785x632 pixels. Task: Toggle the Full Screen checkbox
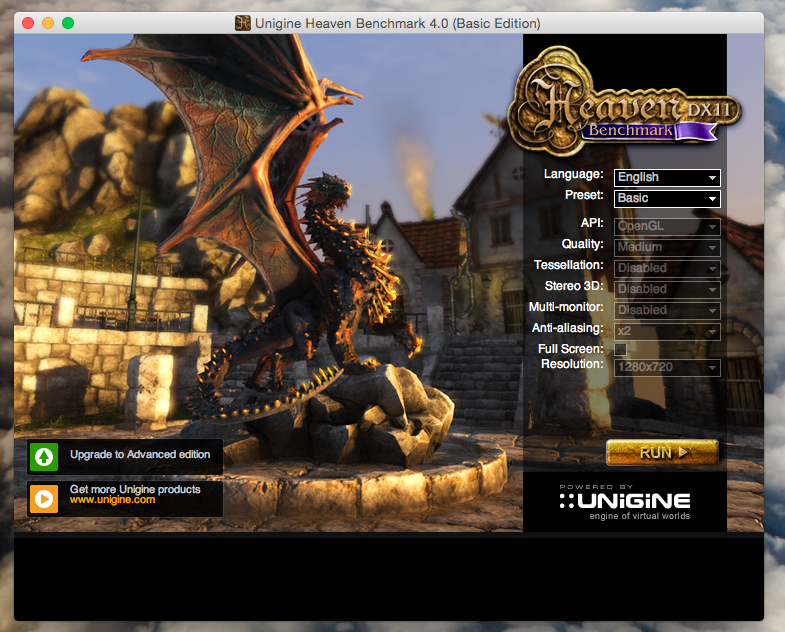(x=620, y=349)
